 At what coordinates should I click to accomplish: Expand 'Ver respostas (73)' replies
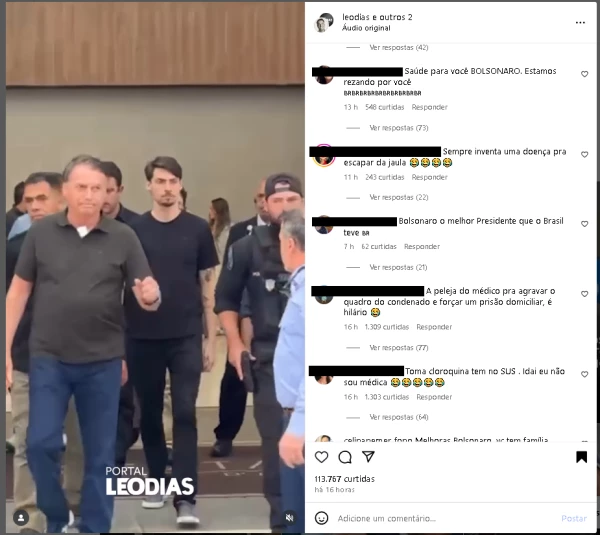[x=398, y=128]
